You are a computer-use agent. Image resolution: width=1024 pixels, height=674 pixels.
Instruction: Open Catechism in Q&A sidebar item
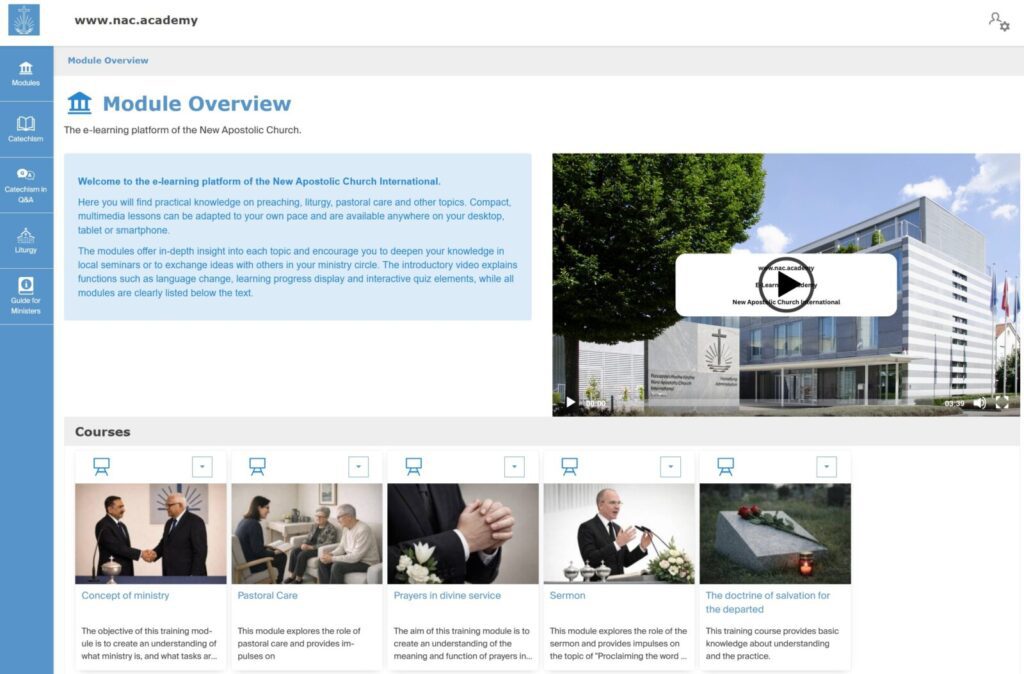coord(26,185)
